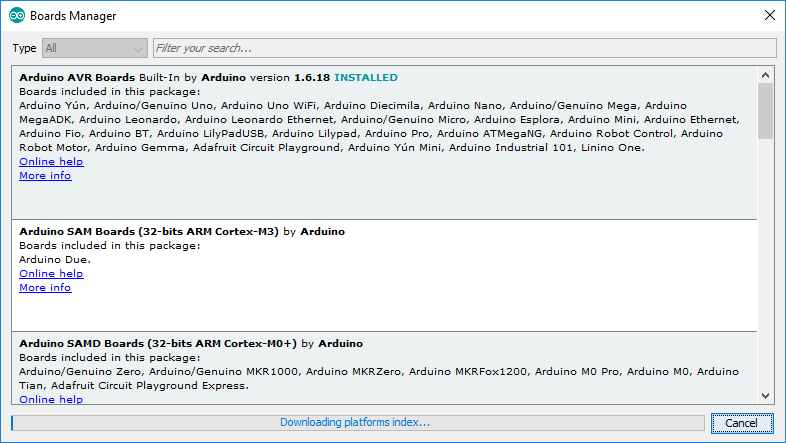Click the Boards Manager window title
The image size is (786, 443).
73,16
